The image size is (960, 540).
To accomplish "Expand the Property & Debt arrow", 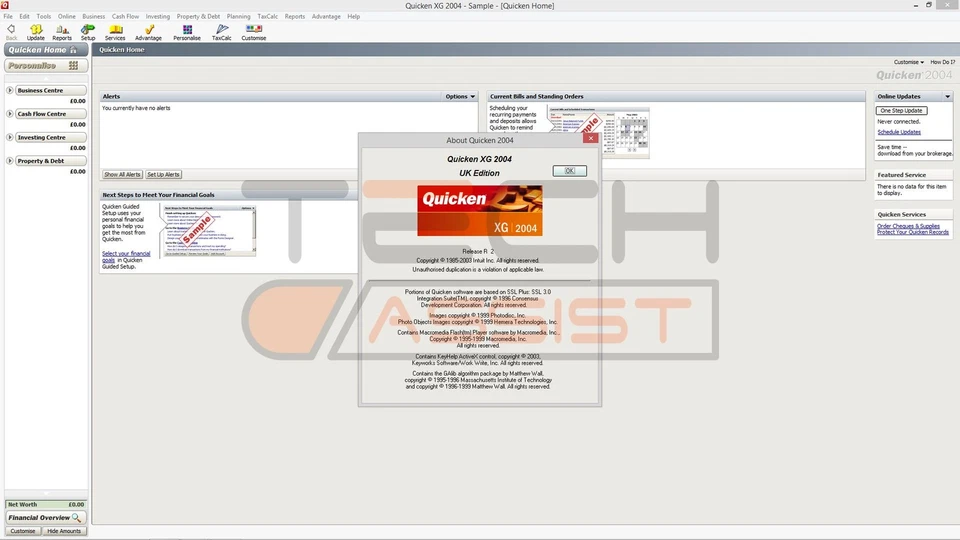I will pos(10,161).
